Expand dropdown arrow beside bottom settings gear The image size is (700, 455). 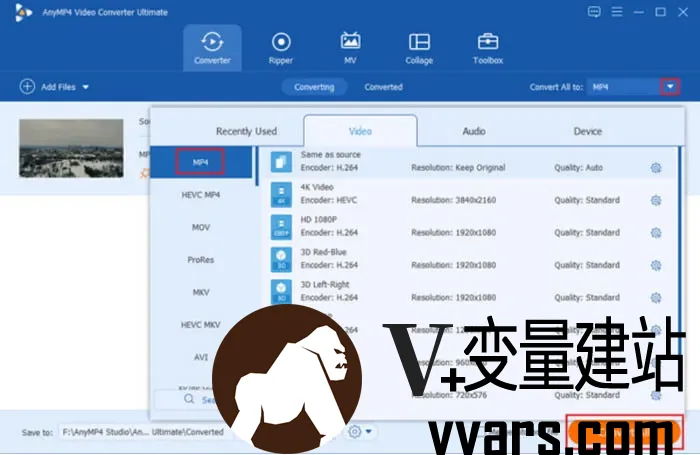click(369, 432)
